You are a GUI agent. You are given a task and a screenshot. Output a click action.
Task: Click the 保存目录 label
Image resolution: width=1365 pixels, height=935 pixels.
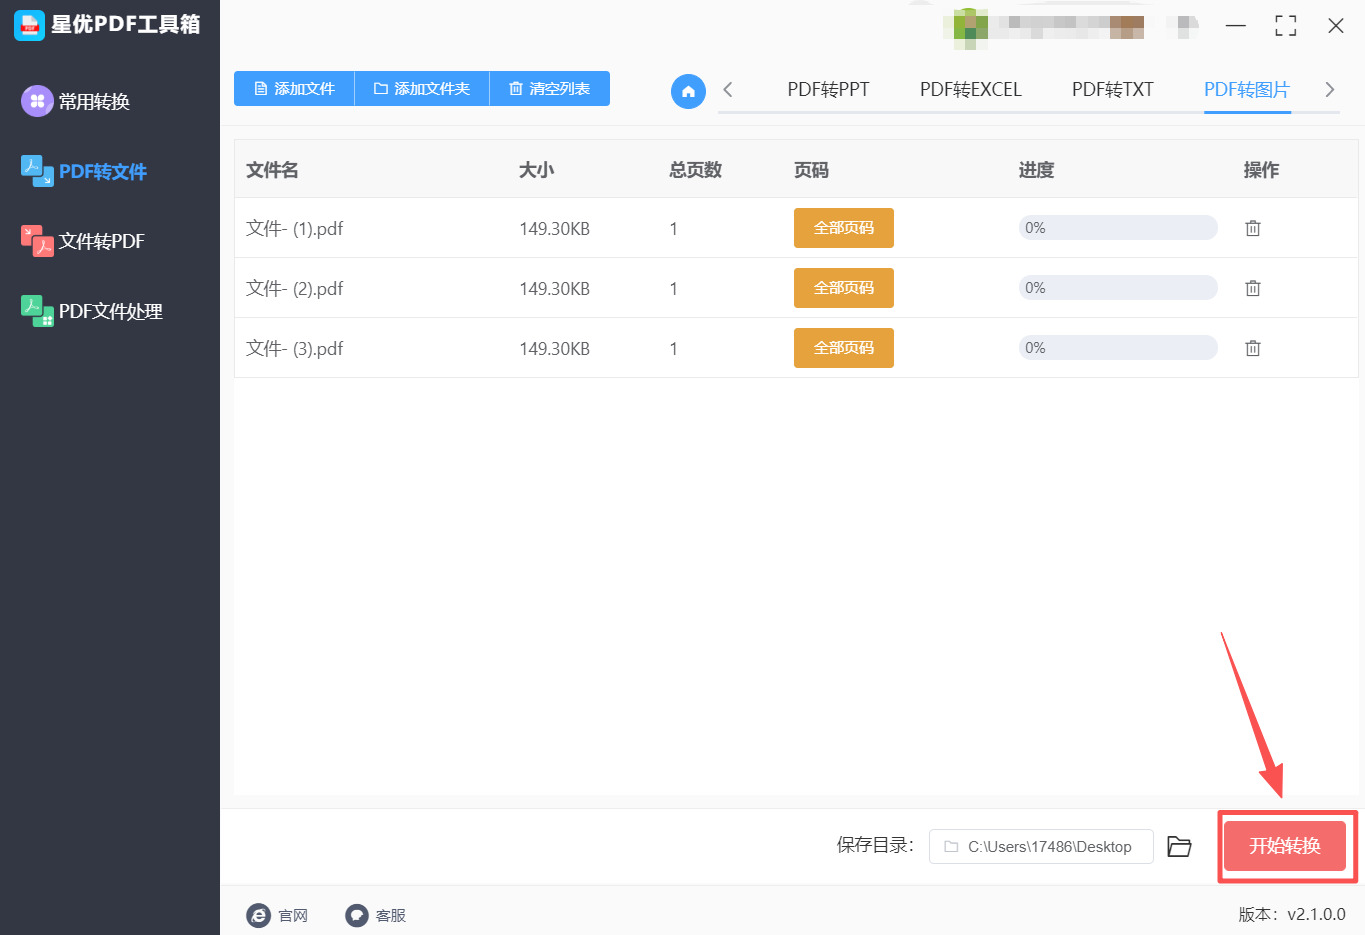874,845
